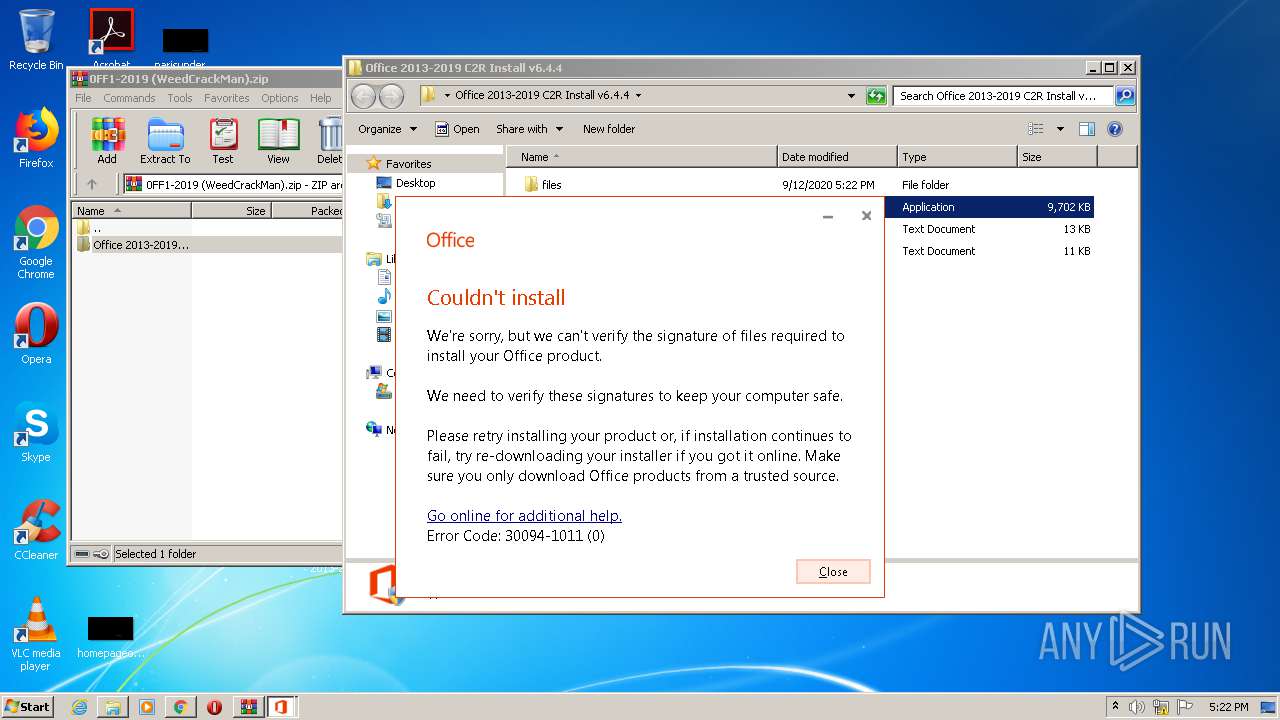This screenshot has width=1280, height=720.
Task: Sort Explorer by Type column
Action: click(x=957, y=157)
